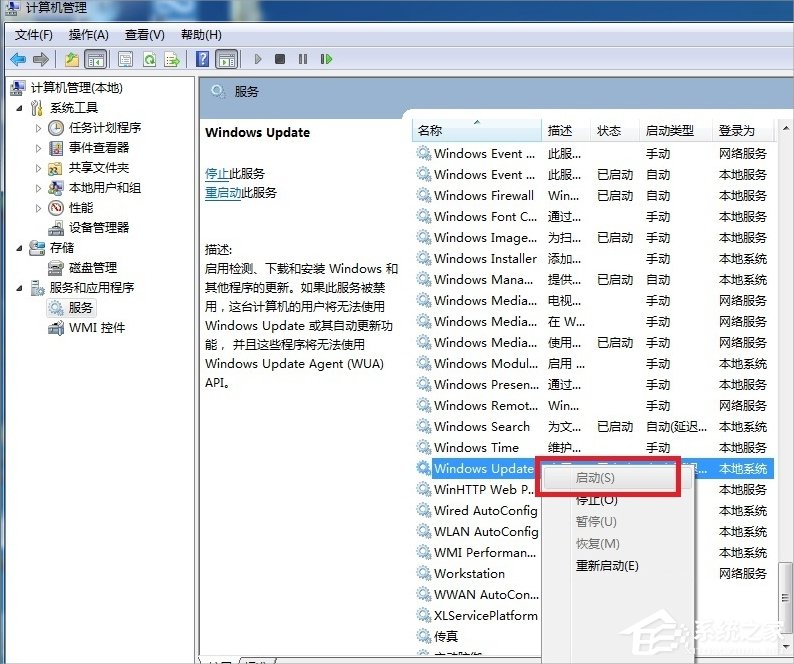The image size is (794, 664).
Task: Click the Back arrow toolbar icon
Action: (18, 59)
